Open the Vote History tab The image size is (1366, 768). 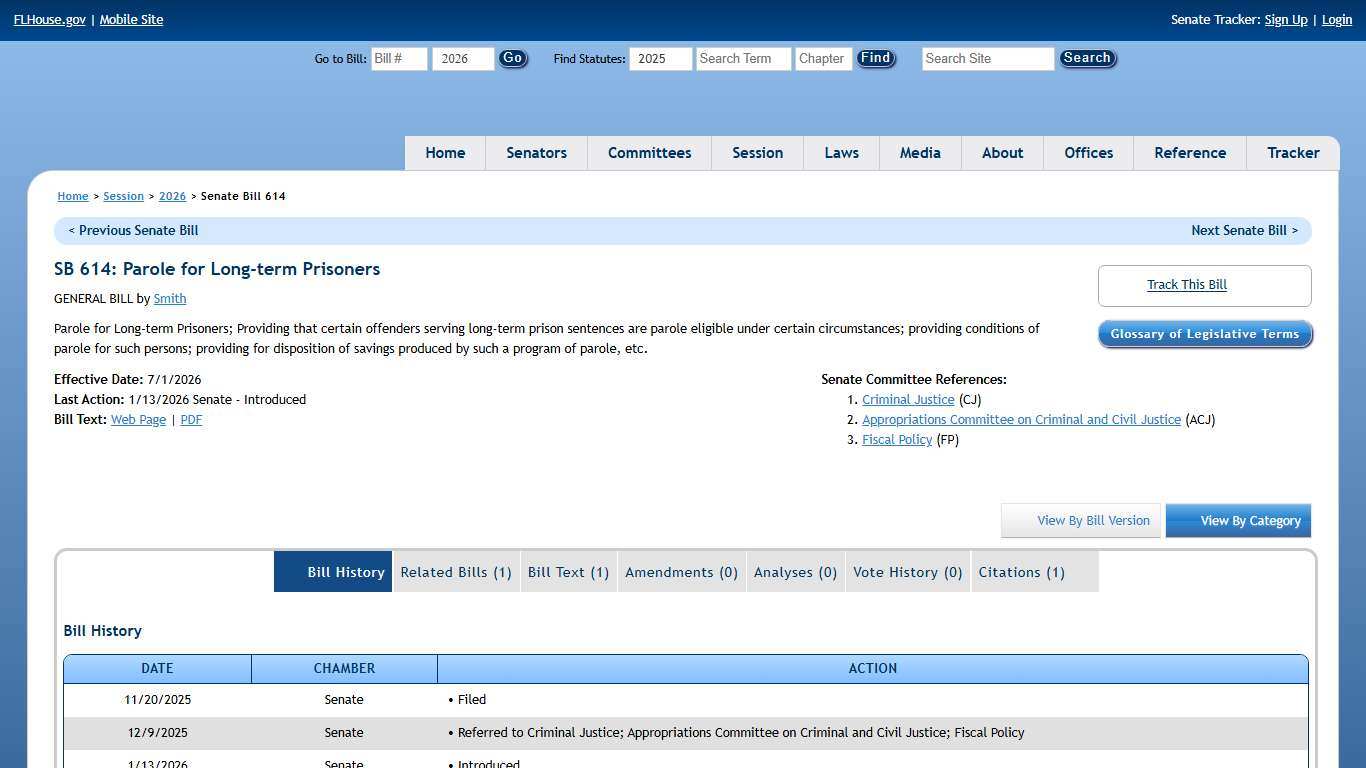907,572
